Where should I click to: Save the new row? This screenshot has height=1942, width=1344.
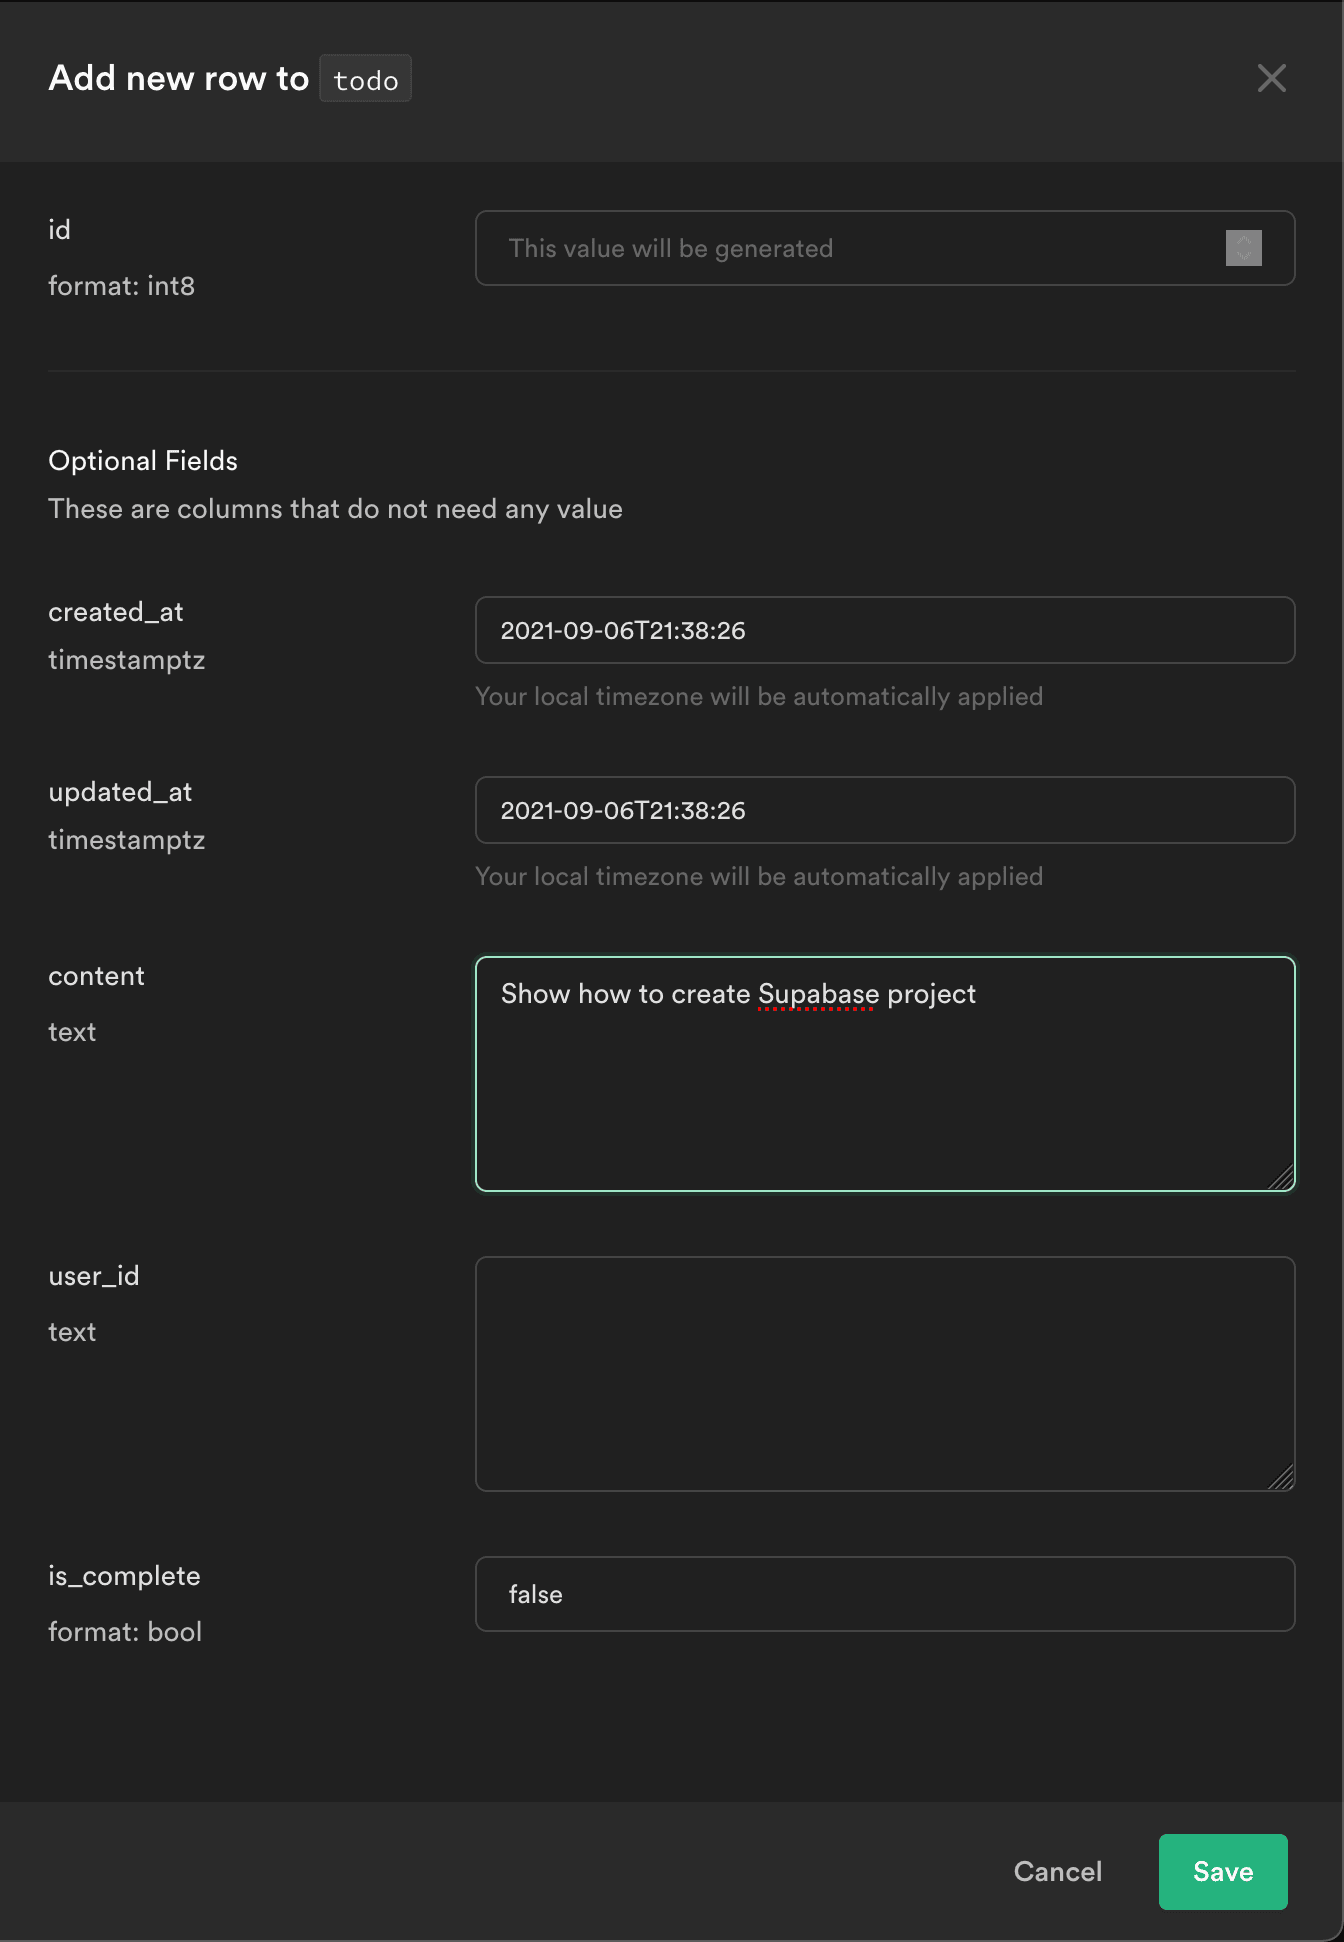[1223, 1872]
